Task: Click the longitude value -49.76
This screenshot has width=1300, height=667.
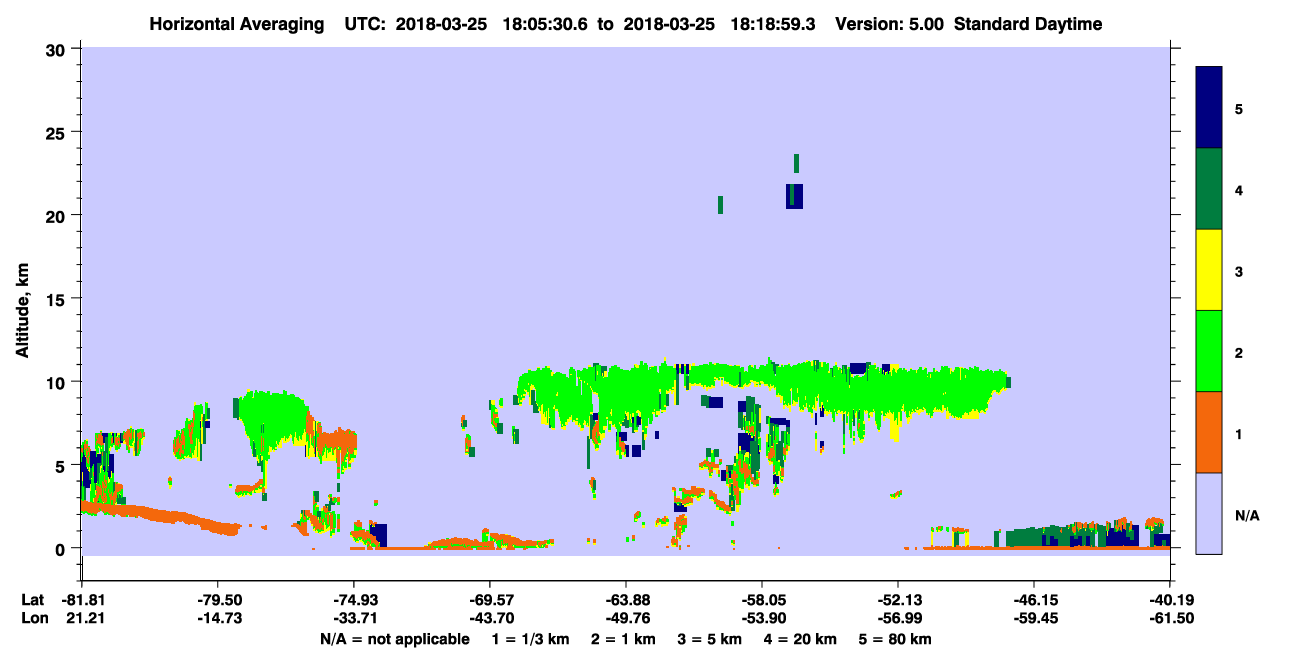Action: [x=625, y=617]
